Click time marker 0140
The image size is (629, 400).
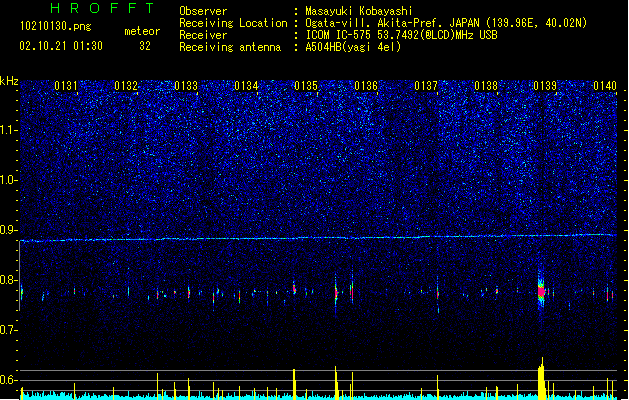tap(605, 86)
